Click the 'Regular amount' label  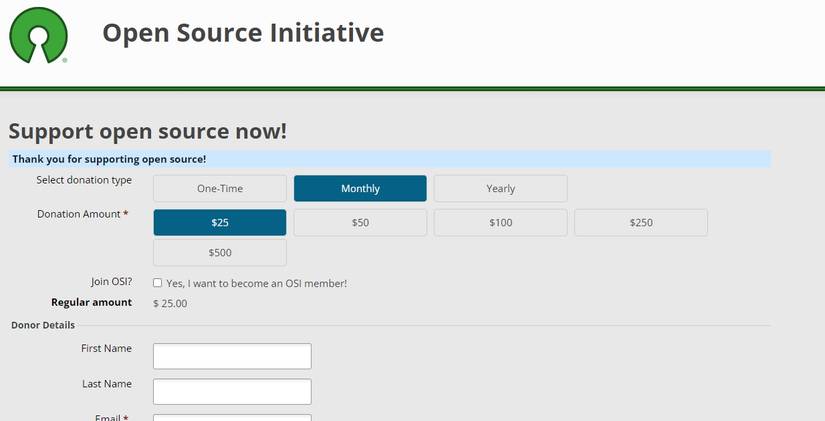pos(92,303)
